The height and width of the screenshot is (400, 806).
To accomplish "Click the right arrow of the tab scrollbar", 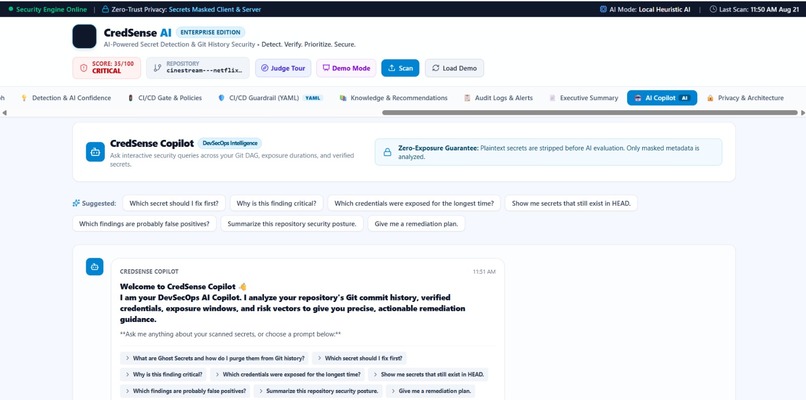I will [802, 113].
